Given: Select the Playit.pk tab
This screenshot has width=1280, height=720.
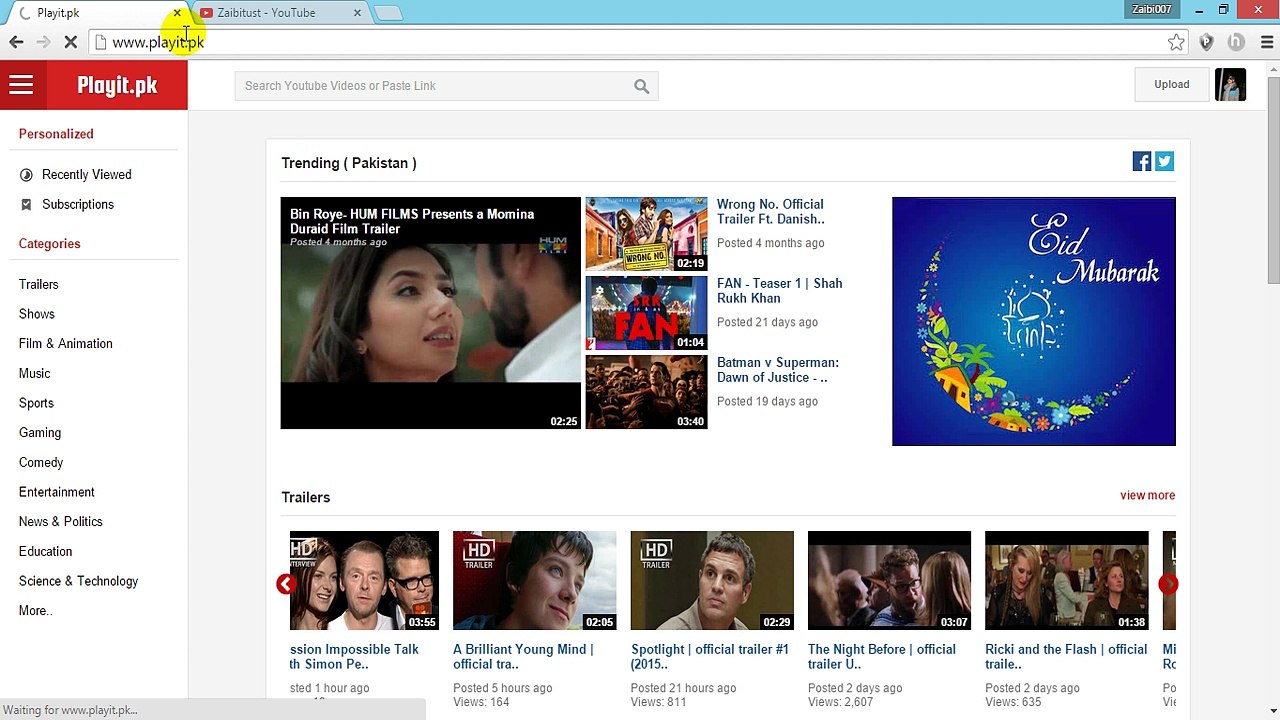Looking at the screenshot, I should click(97, 13).
